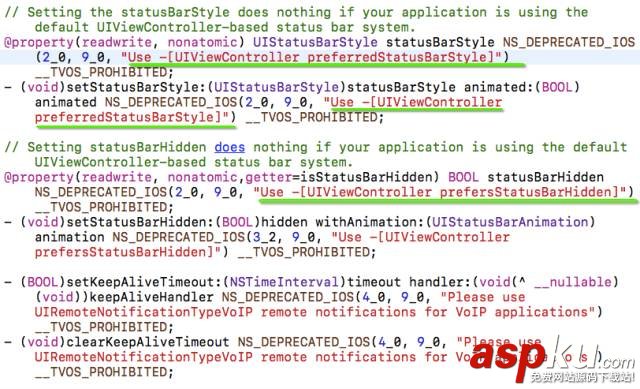
Task: Click the "NSTimeInterval" type name
Action: [284, 282]
